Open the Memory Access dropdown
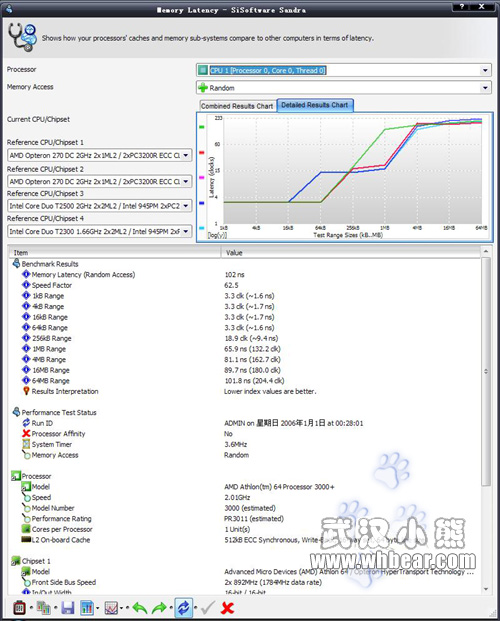Image resolution: width=500 pixels, height=621 pixels. (x=485, y=88)
